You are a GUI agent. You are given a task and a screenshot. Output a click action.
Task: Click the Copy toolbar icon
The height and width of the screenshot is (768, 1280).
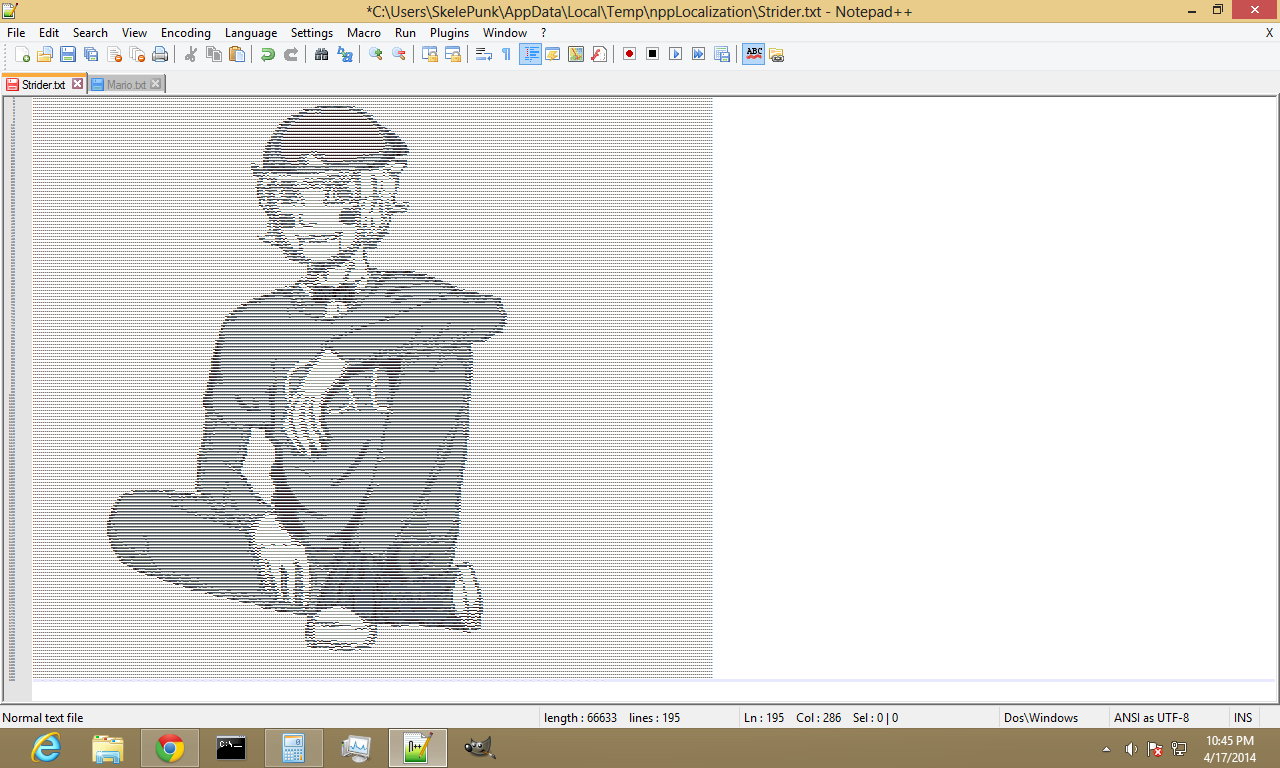click(214, 54)
